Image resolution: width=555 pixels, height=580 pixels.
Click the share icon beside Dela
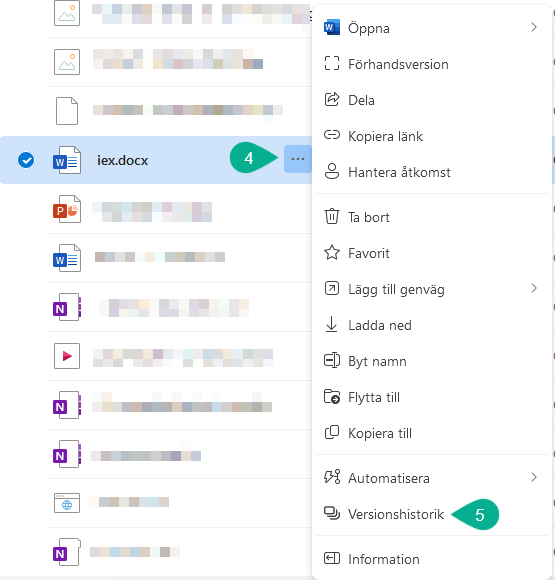pos(332,100)
